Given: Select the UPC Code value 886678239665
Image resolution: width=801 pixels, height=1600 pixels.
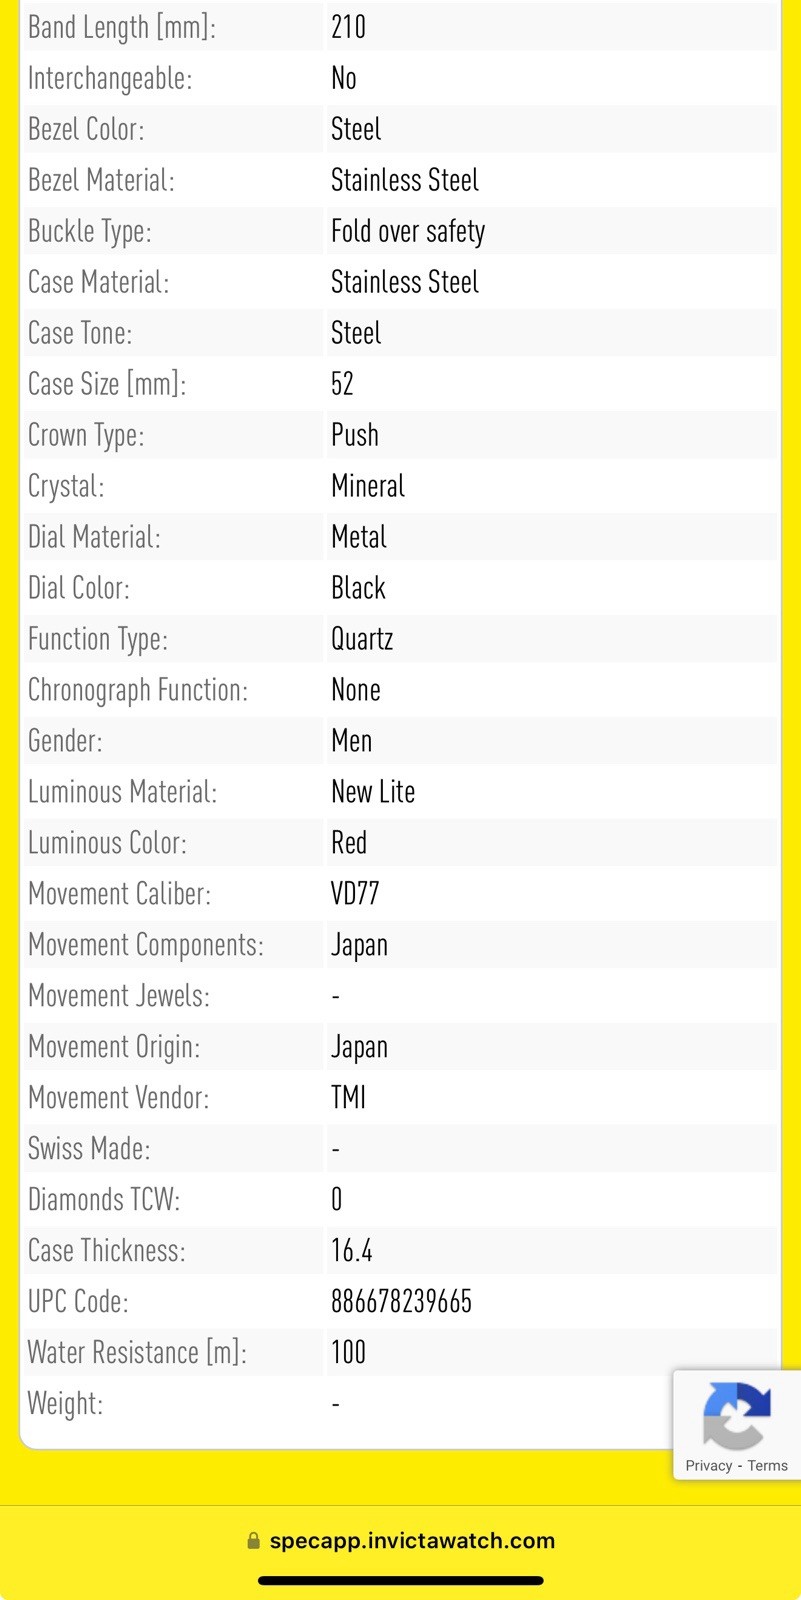Looking at the screenshot, I should pyautogui.click(x=401, y=1301).
